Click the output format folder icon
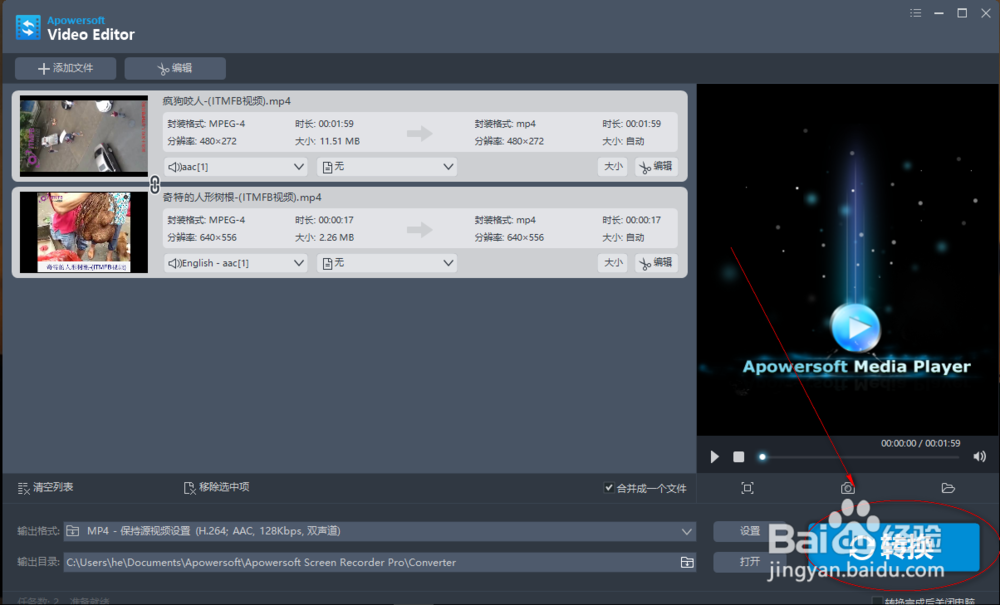 coord(73,531)
